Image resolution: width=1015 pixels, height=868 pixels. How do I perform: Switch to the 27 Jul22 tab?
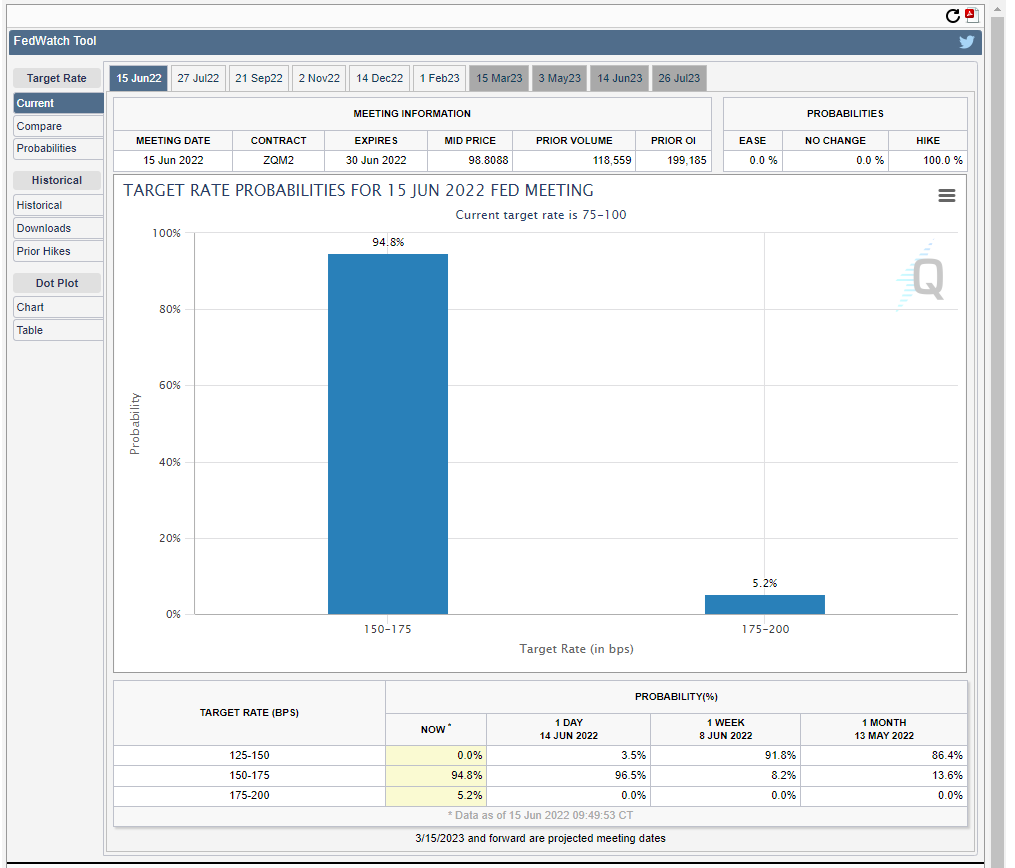(198, 78)
